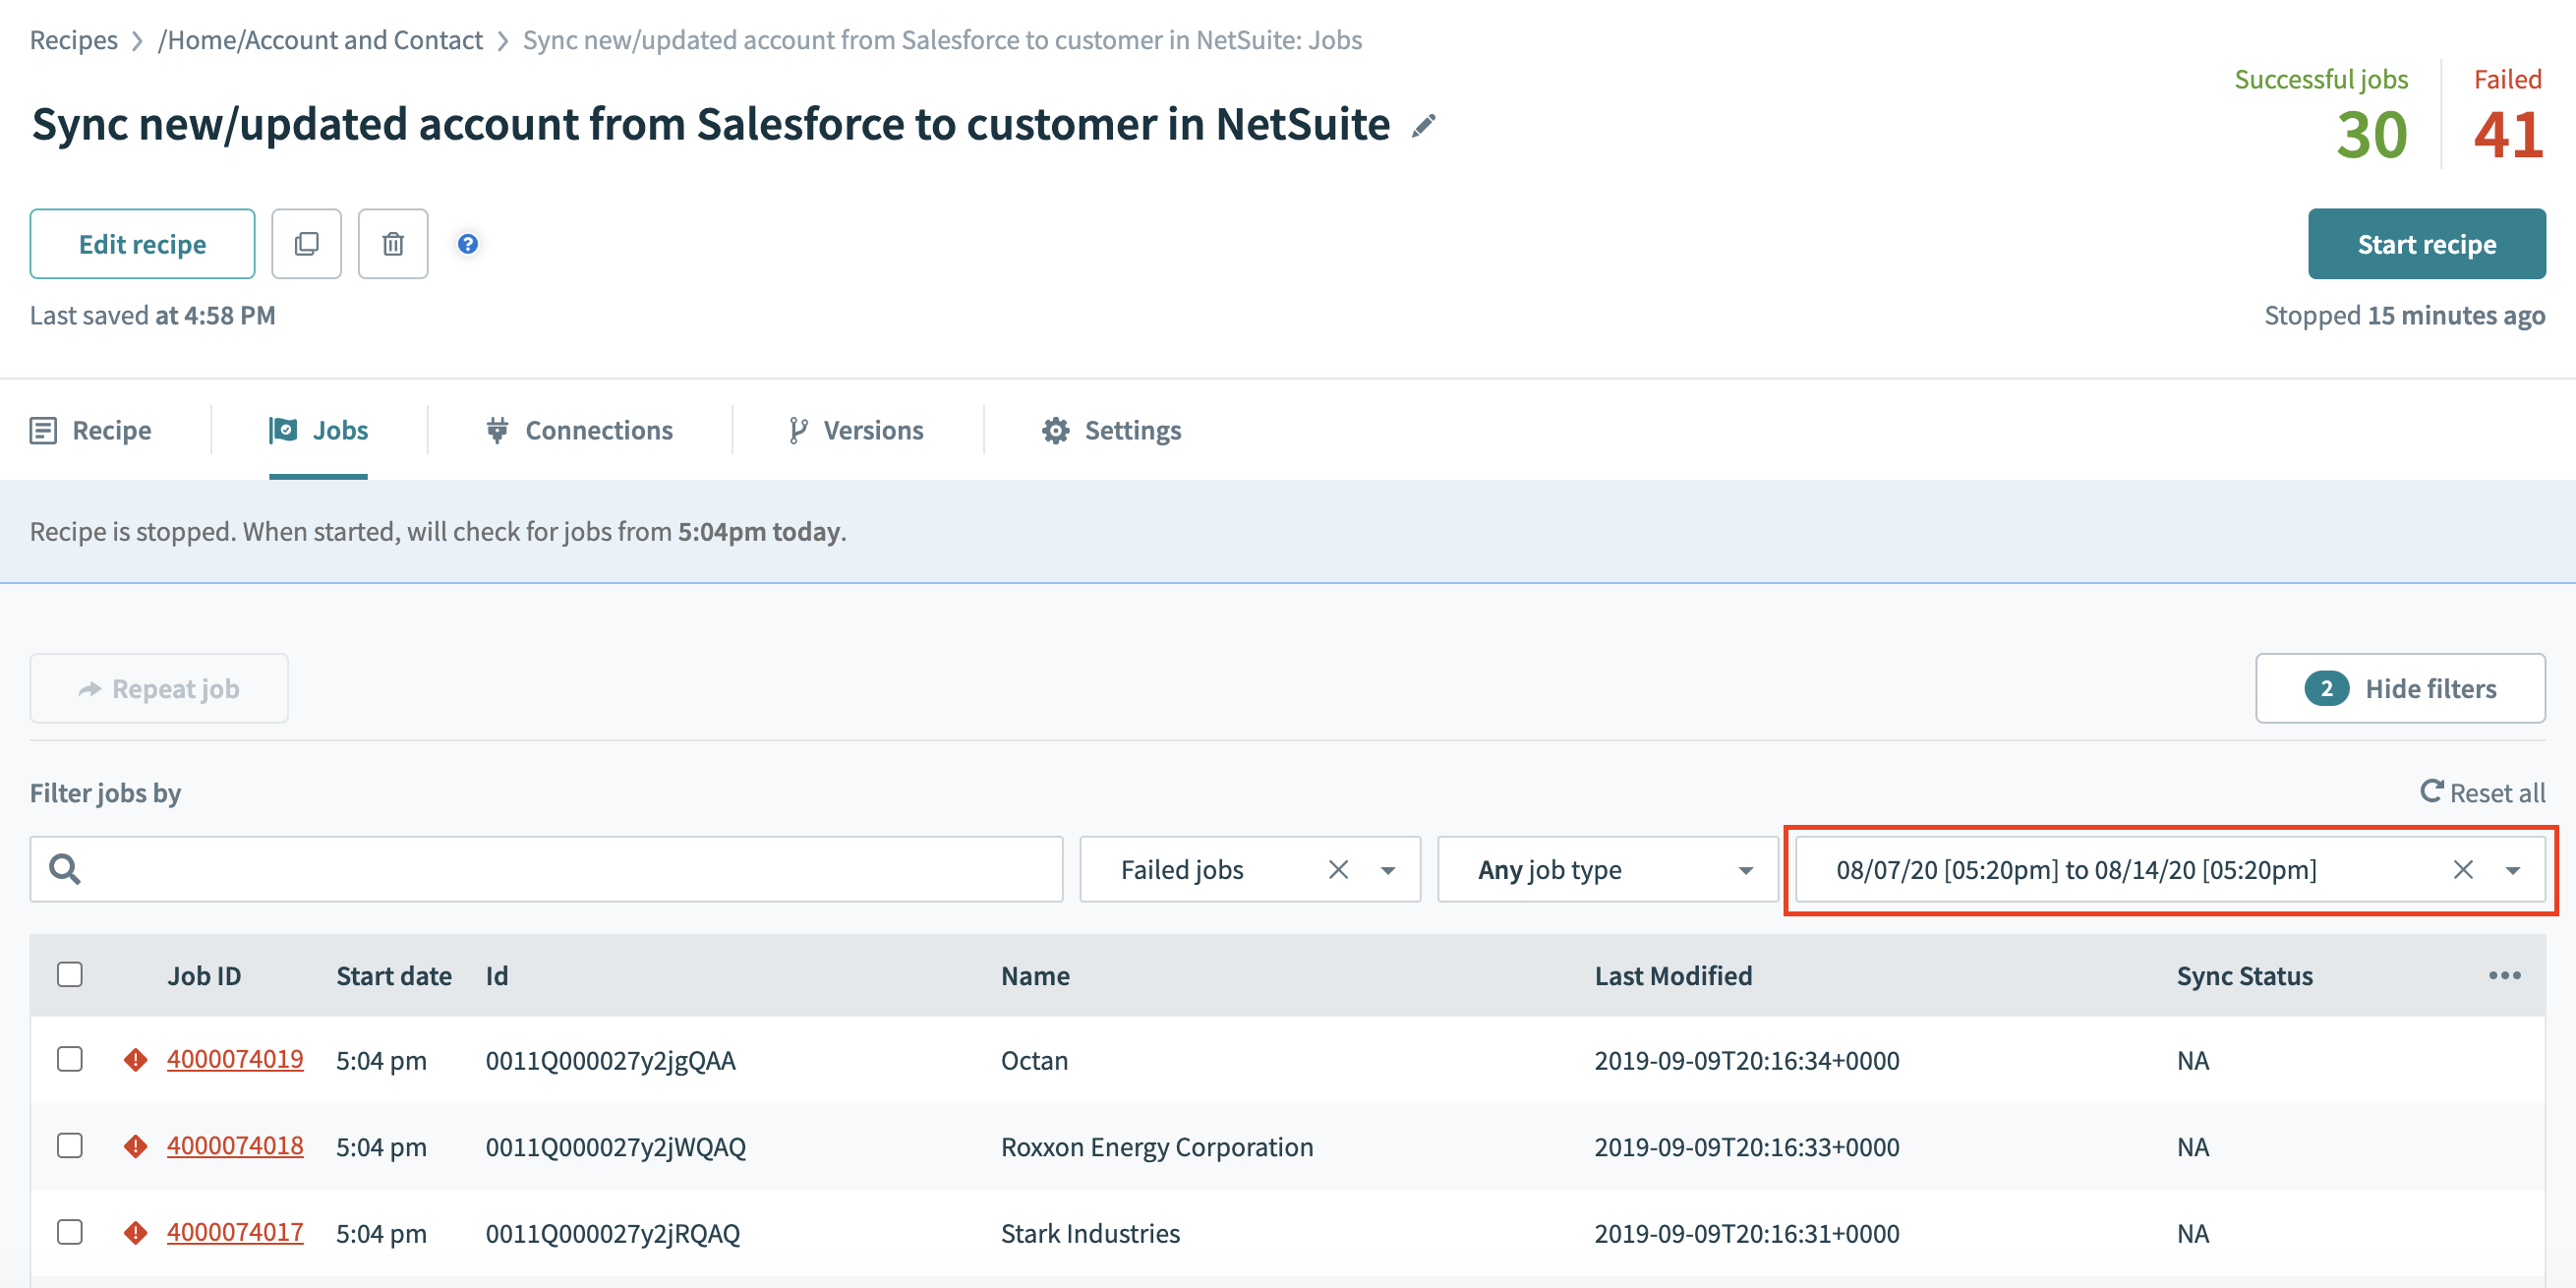2576x1288 pixels.
Task: Select the Stark Industries job checkbox
Action: [70, 1232]
